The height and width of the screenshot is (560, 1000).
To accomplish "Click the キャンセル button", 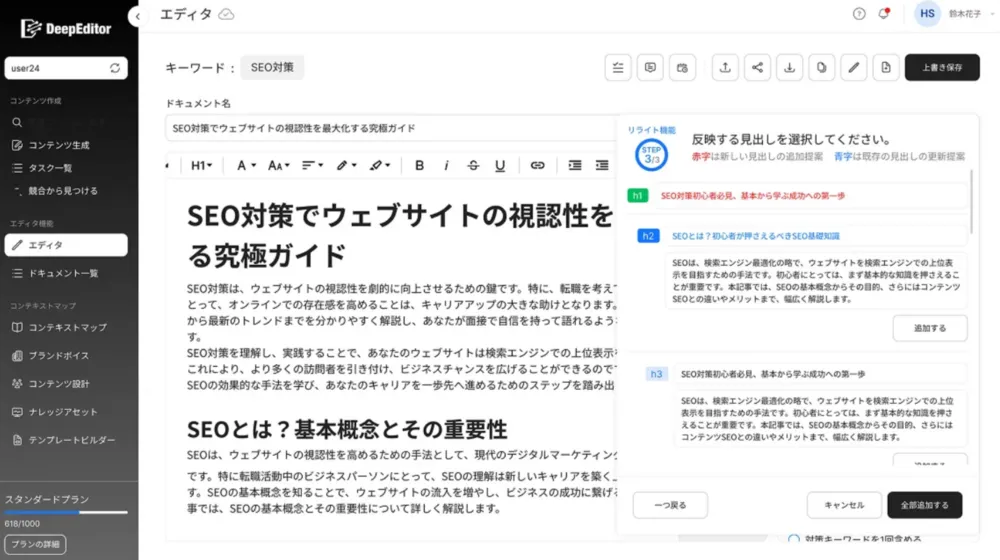I will tap(844, 505).
